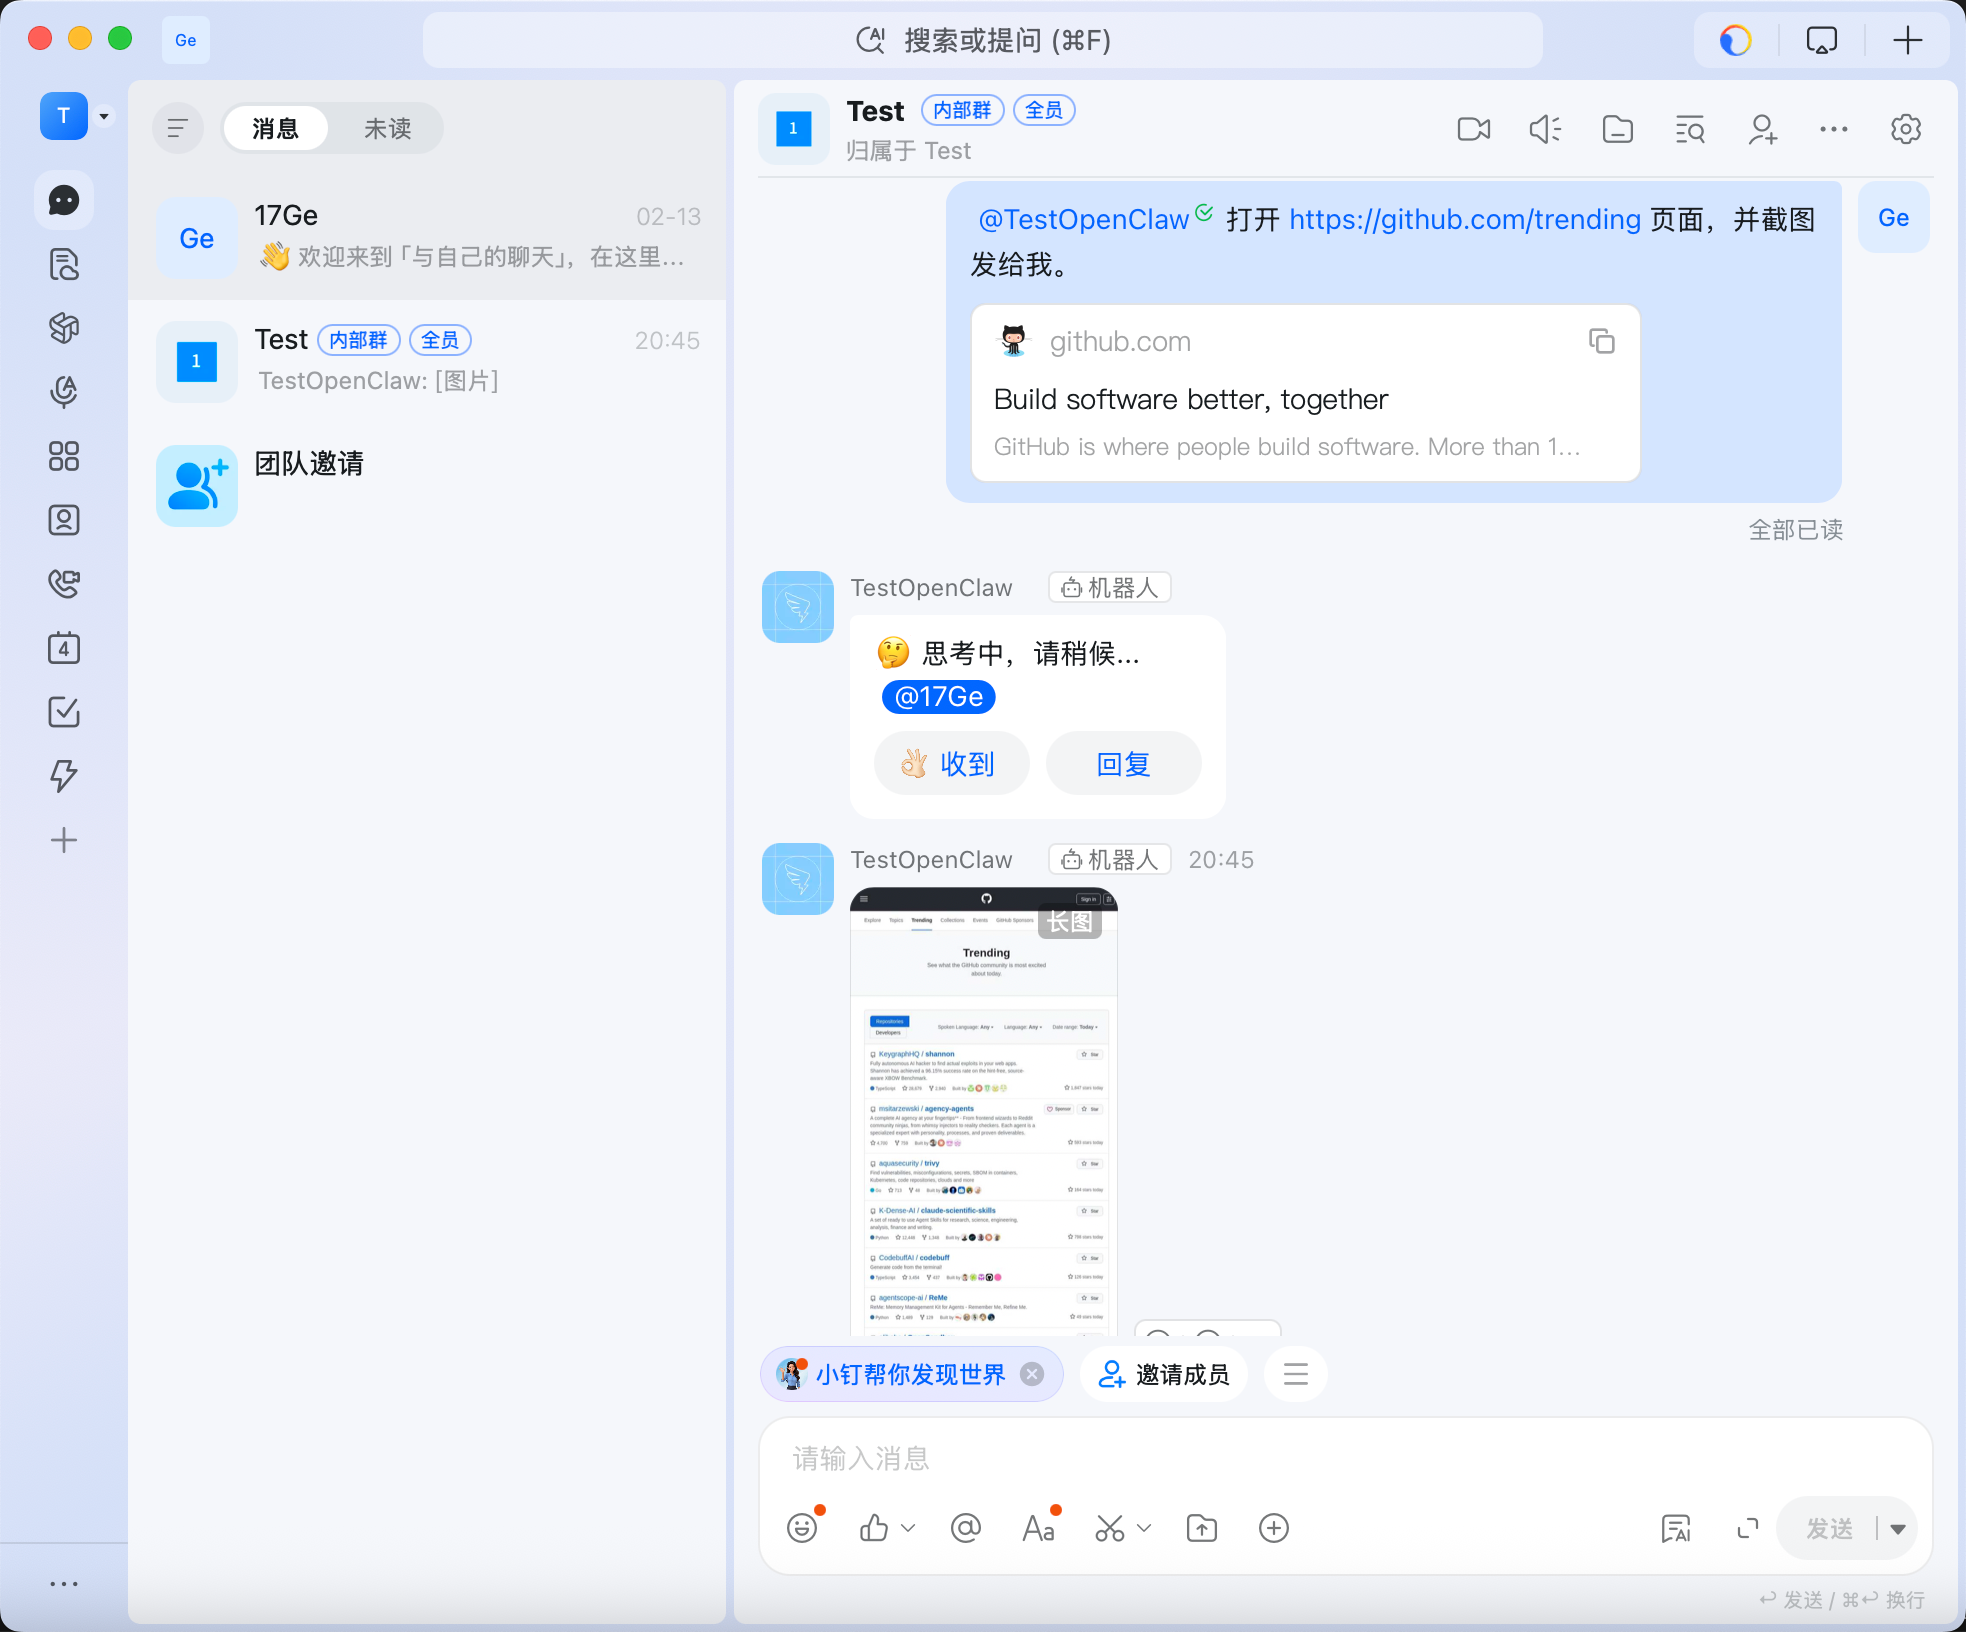Open the screenshot scissors dropdown arrow
This screenshot has height=1632, width=1966.
pyautogui.click(x=1145, y=1528)
